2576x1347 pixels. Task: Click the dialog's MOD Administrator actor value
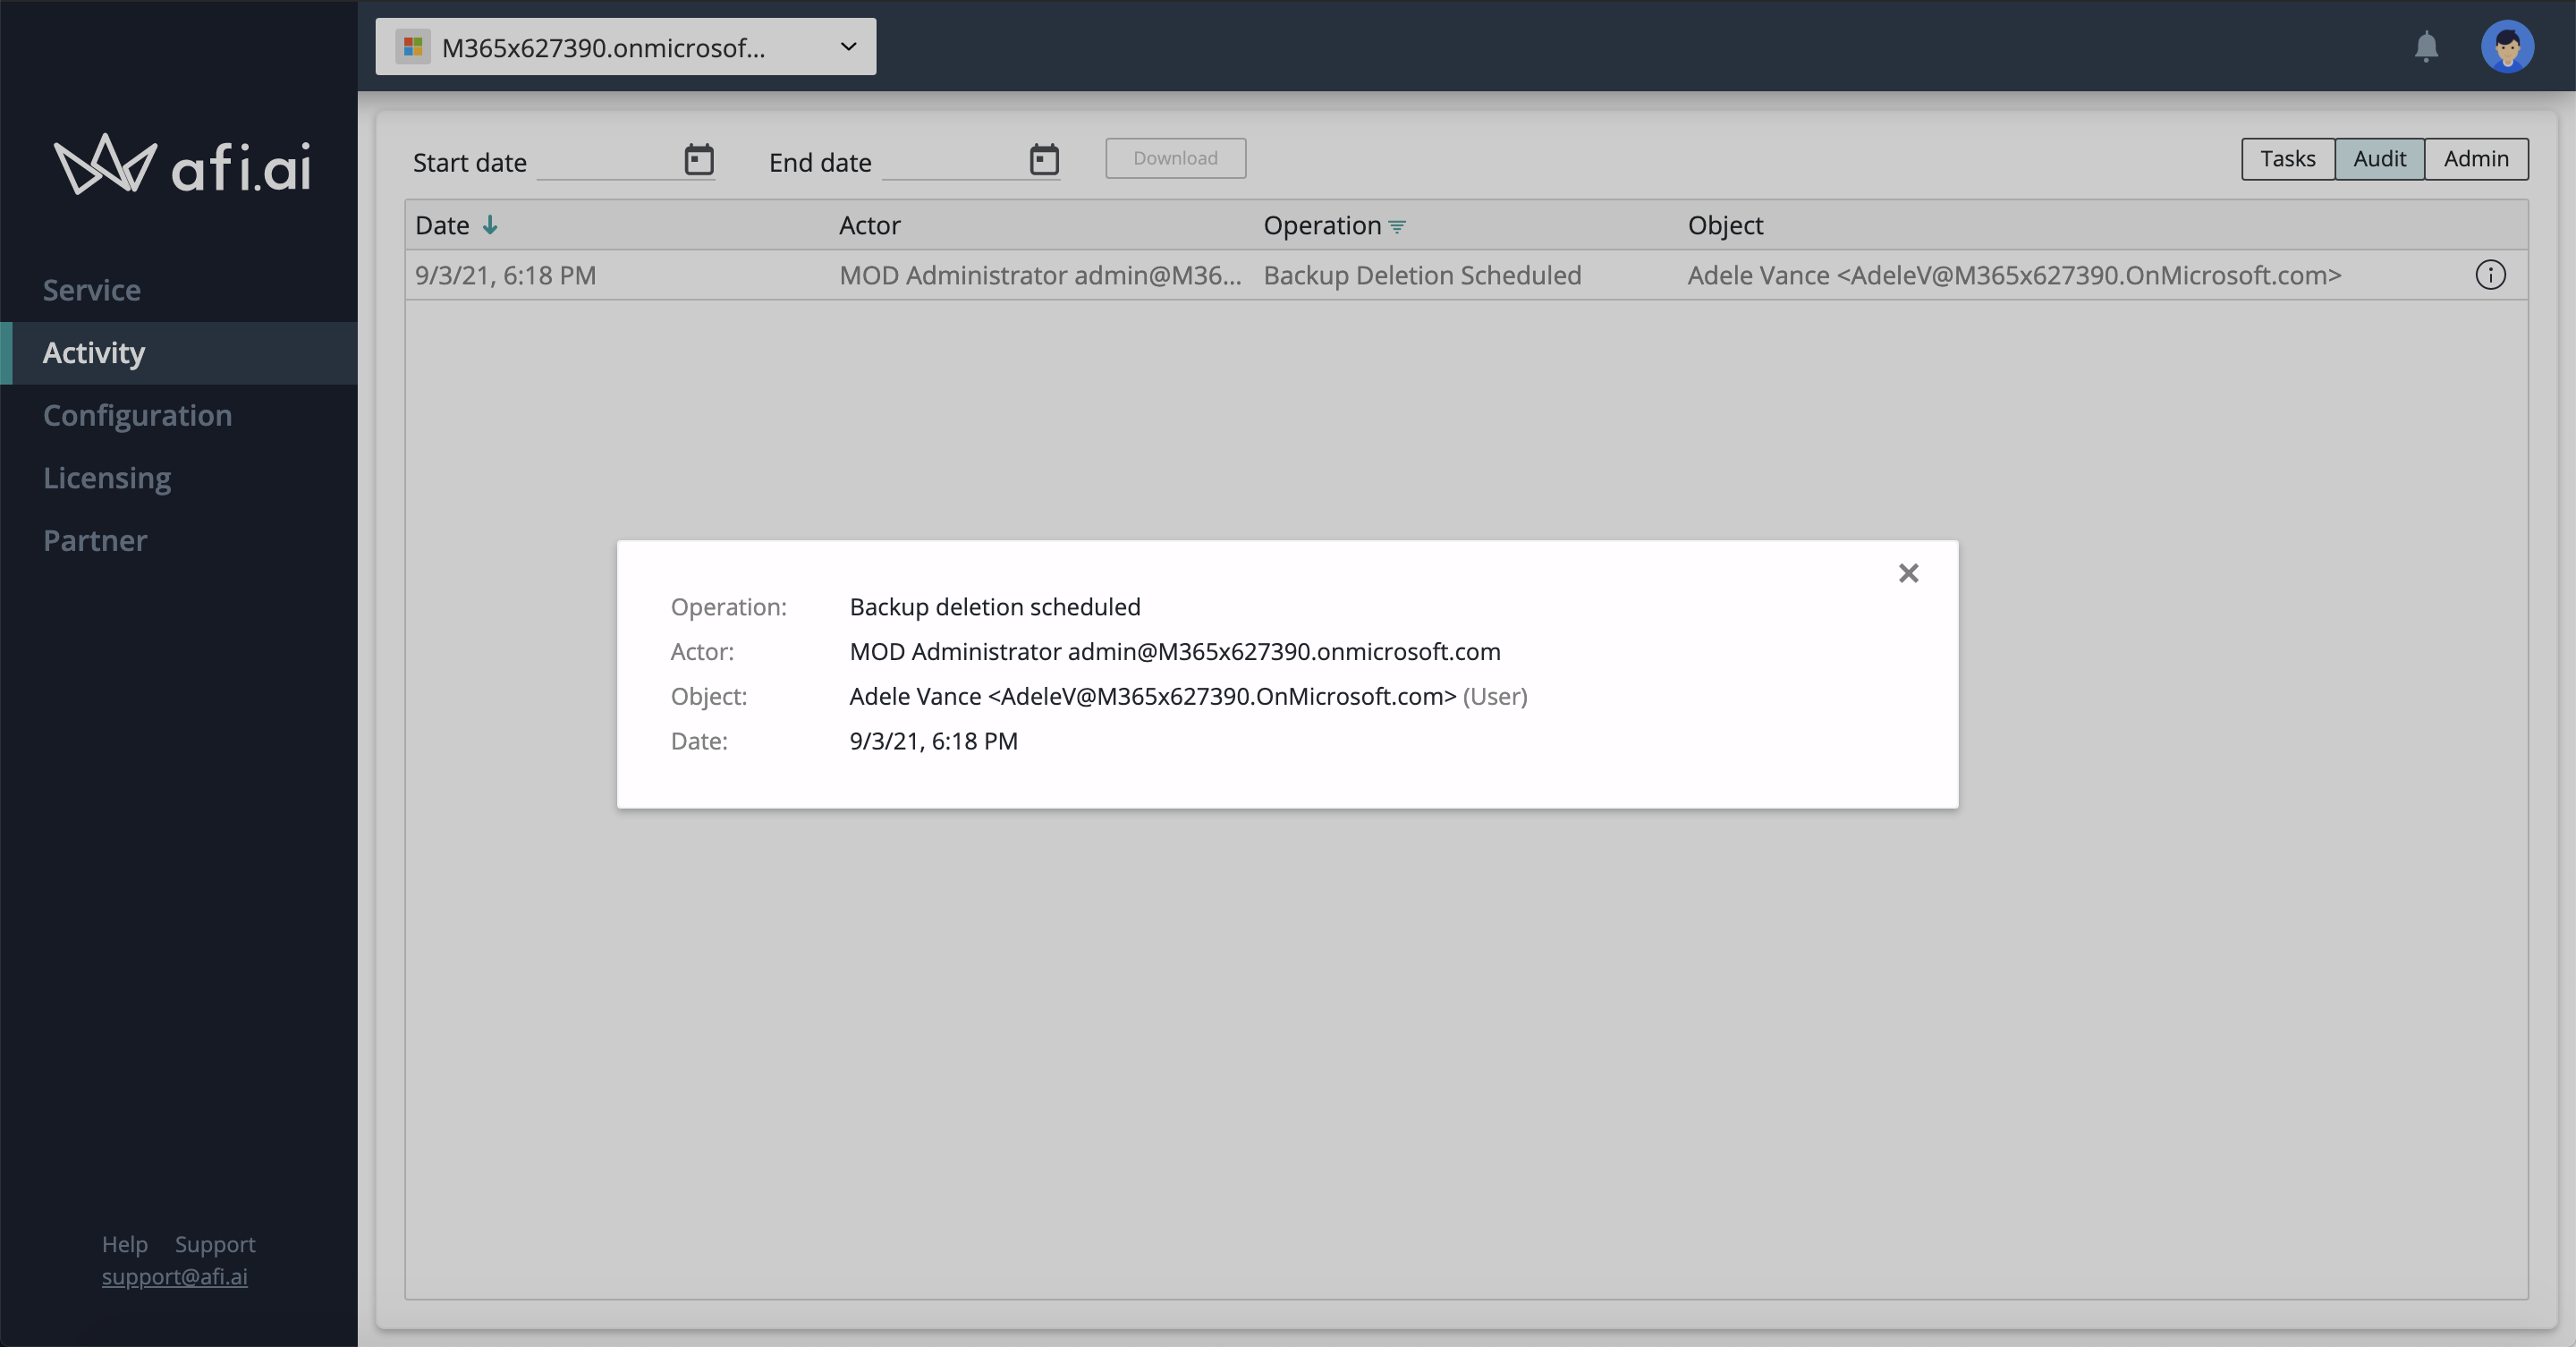(1175, 652)
